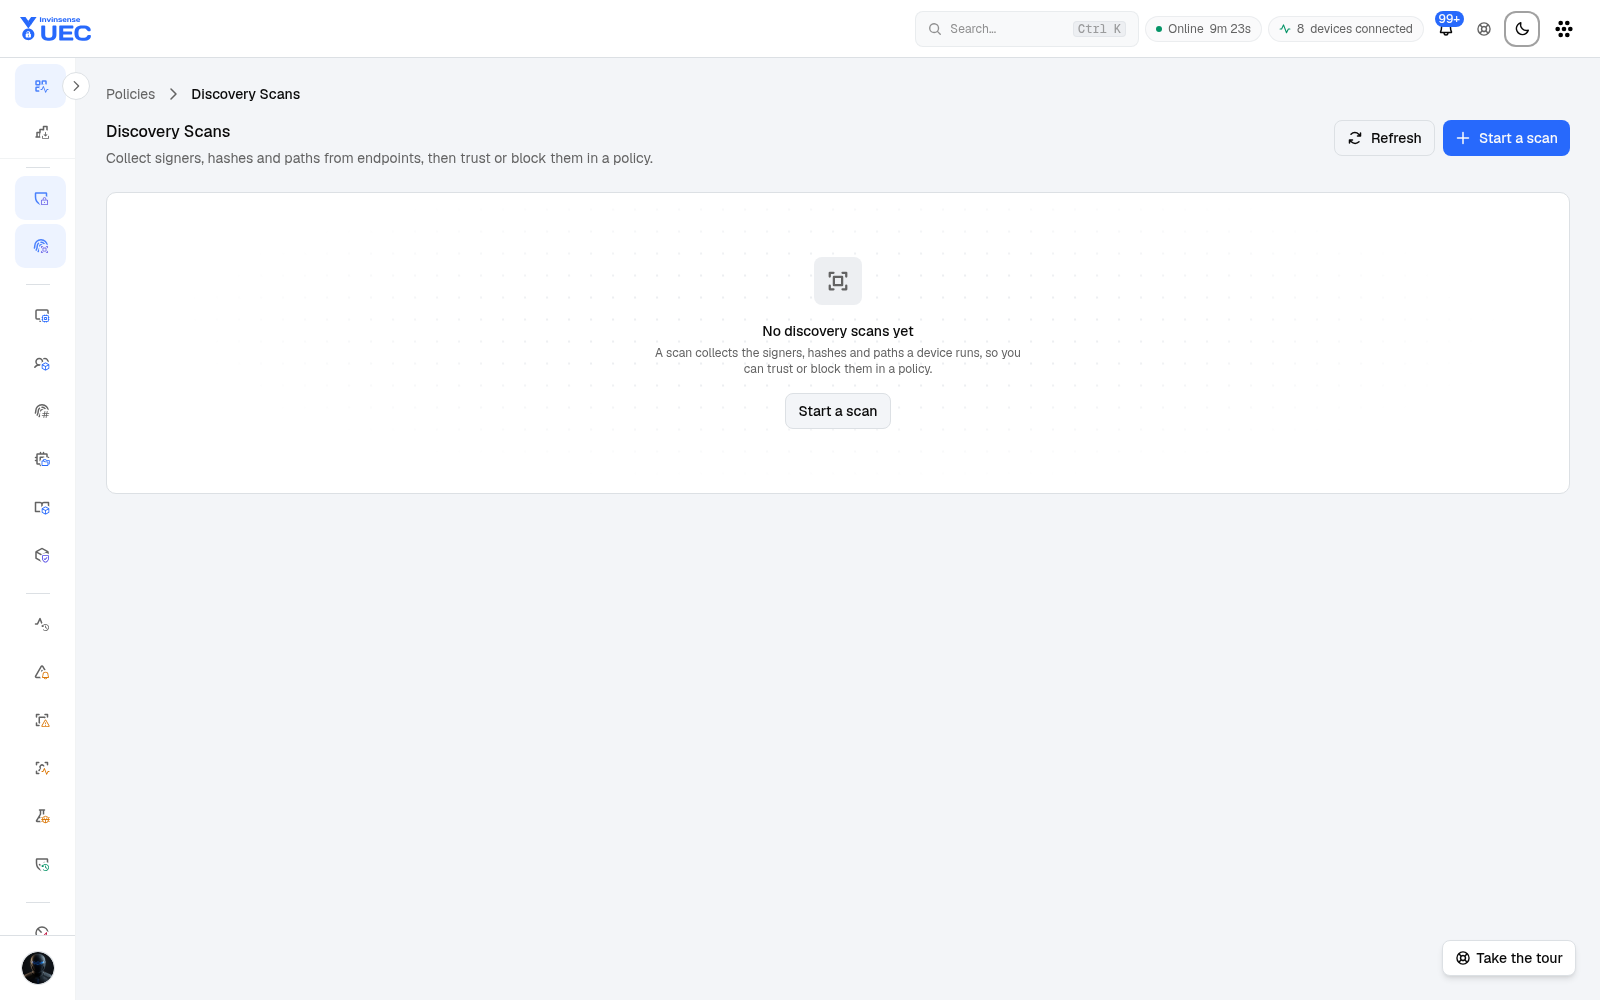Open the shield-with-lock policies sidebar icon
Screen dimensions: 1600x1000
pyautogui.click(x=41, y=198)
